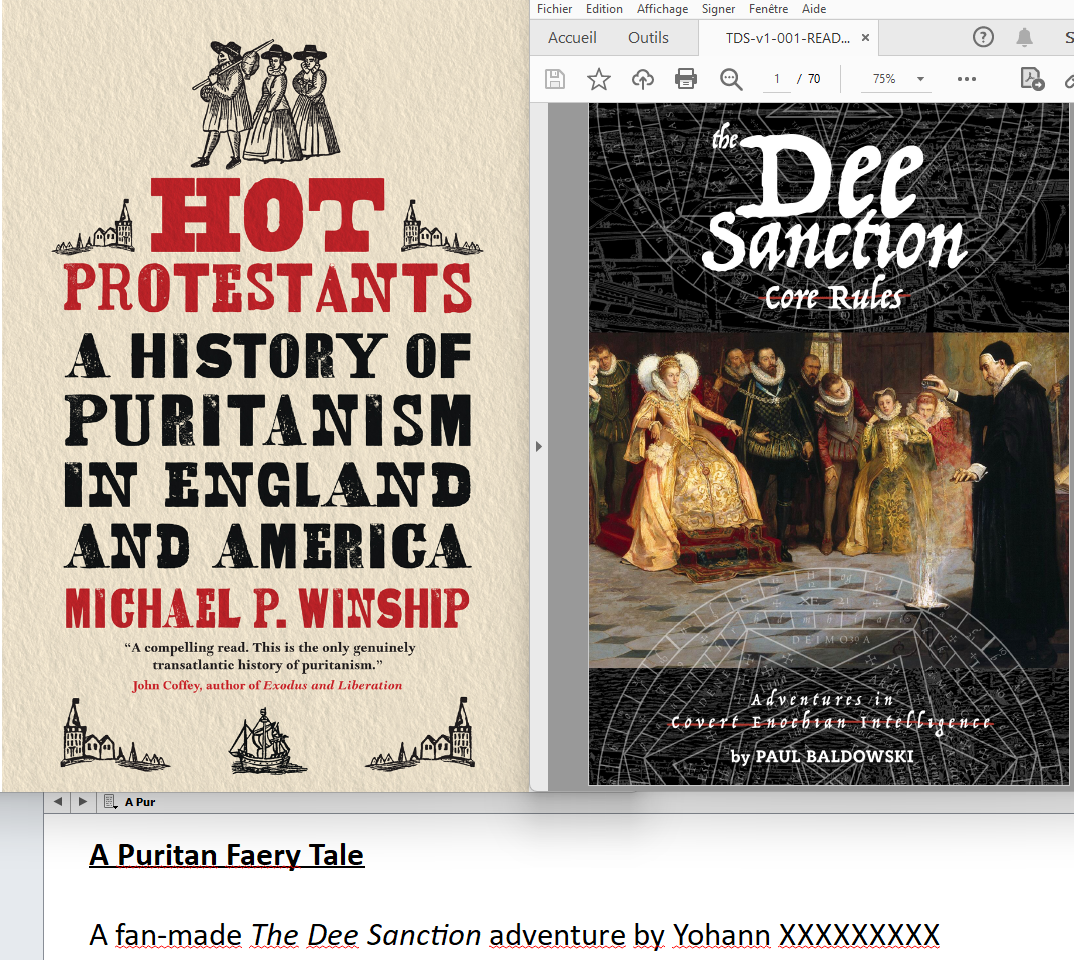Viewport: 1074px width, 960px height.
Task: Click the page number input field
Action: 776,79
